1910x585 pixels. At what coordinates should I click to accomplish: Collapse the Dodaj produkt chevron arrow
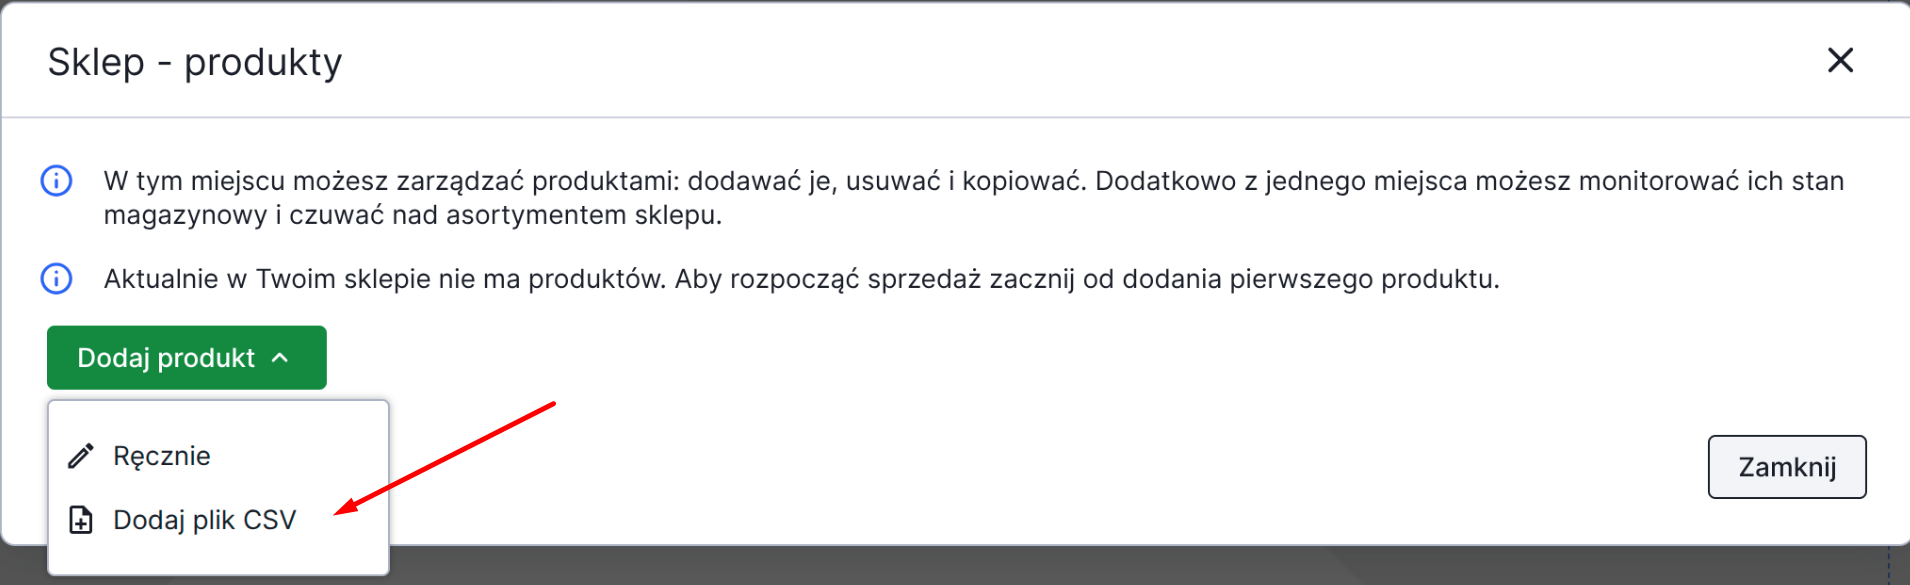(x=281, y=358)
